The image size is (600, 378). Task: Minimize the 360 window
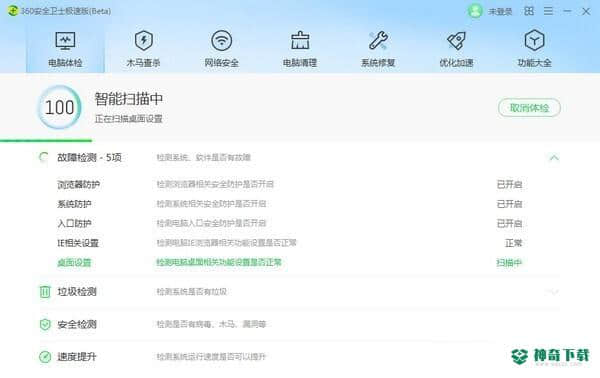click(567, 11)
